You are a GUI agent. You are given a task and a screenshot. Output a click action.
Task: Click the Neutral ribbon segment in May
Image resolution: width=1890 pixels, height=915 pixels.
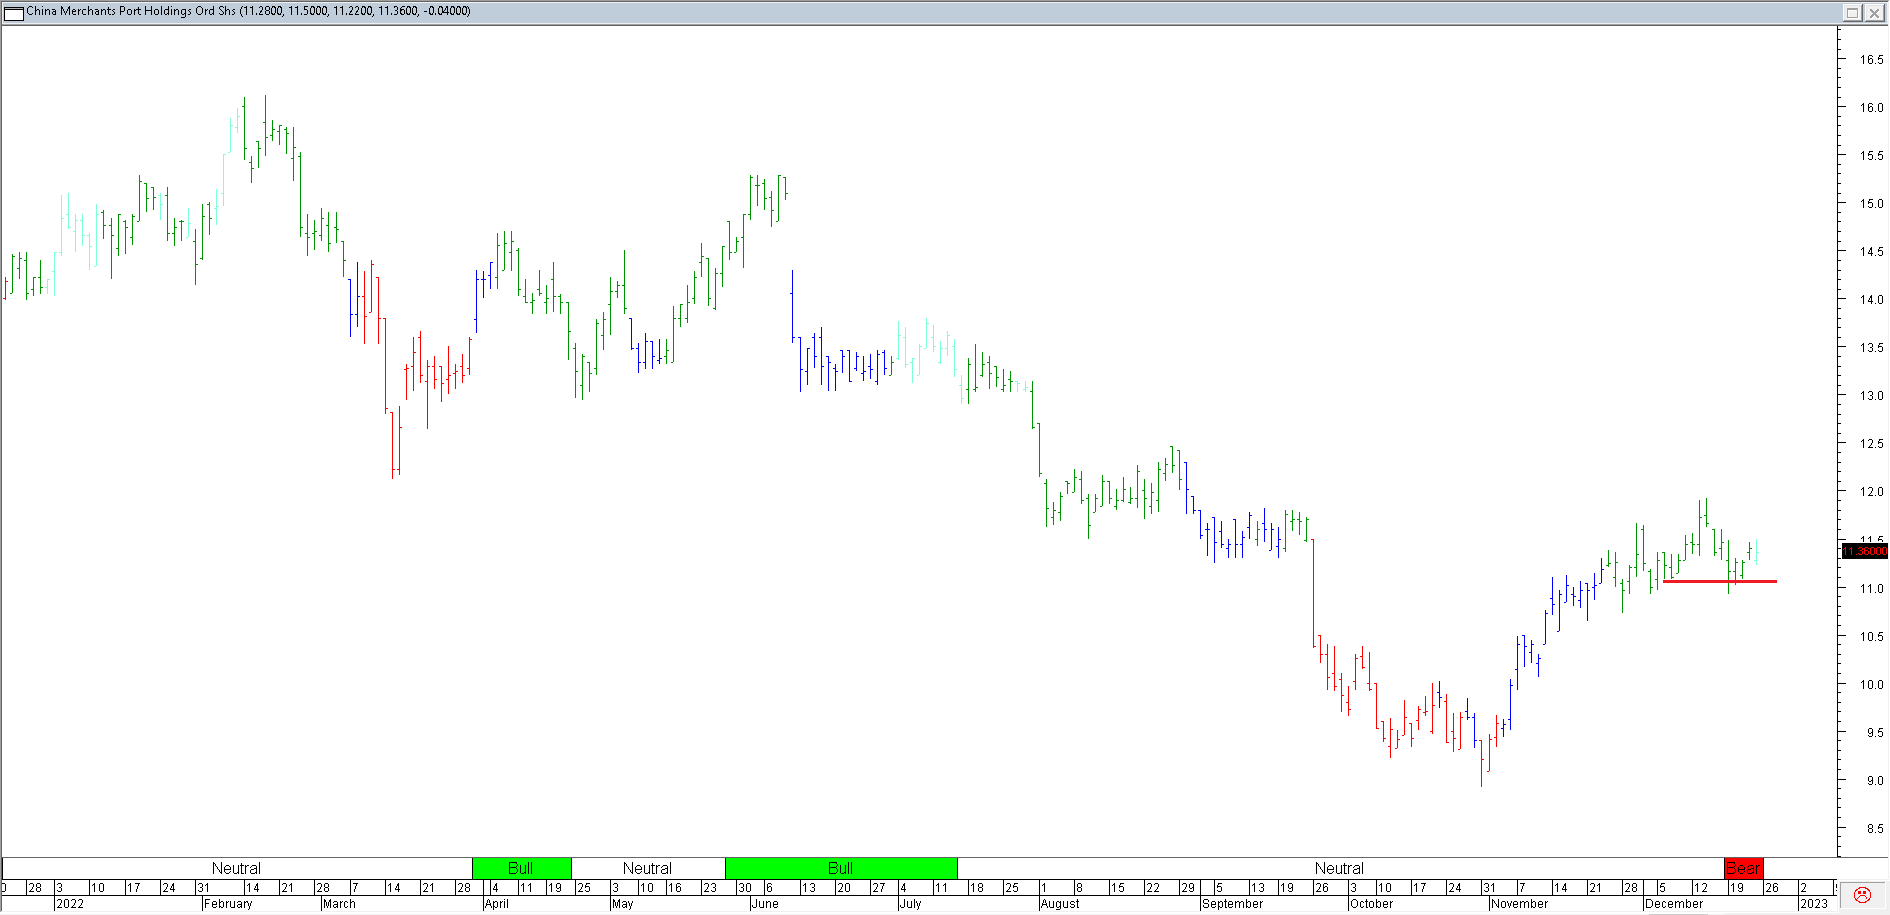648,868
